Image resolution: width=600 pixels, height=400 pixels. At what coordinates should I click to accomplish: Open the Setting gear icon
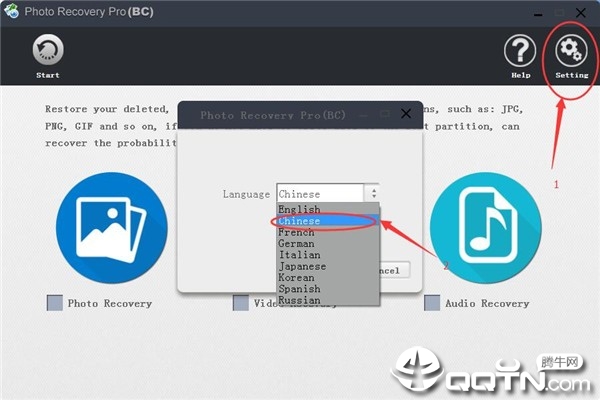coord(571,51)
